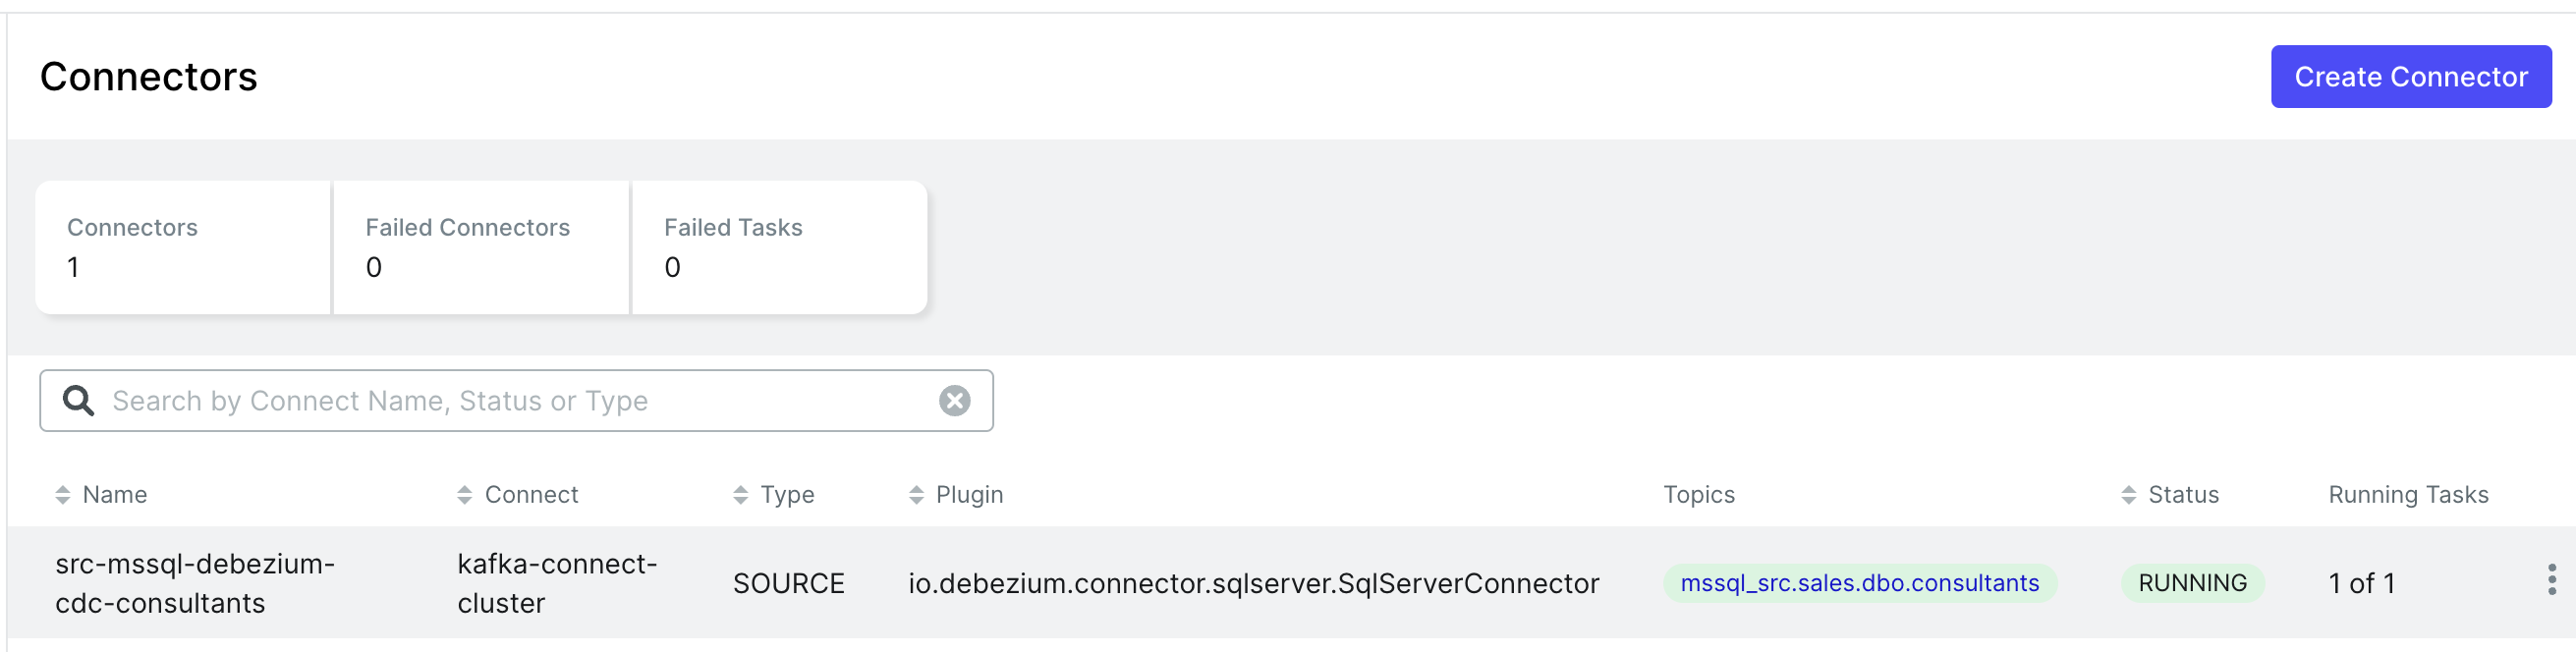
Task: Open the src-mssql-debezium-cdc-consultants connector
Action: (195, 583)
